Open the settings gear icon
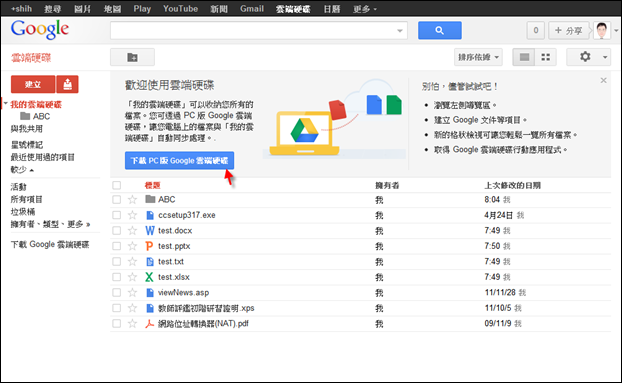Image resolution: width=622 pixels, height=383 pixels. [585, 57]
